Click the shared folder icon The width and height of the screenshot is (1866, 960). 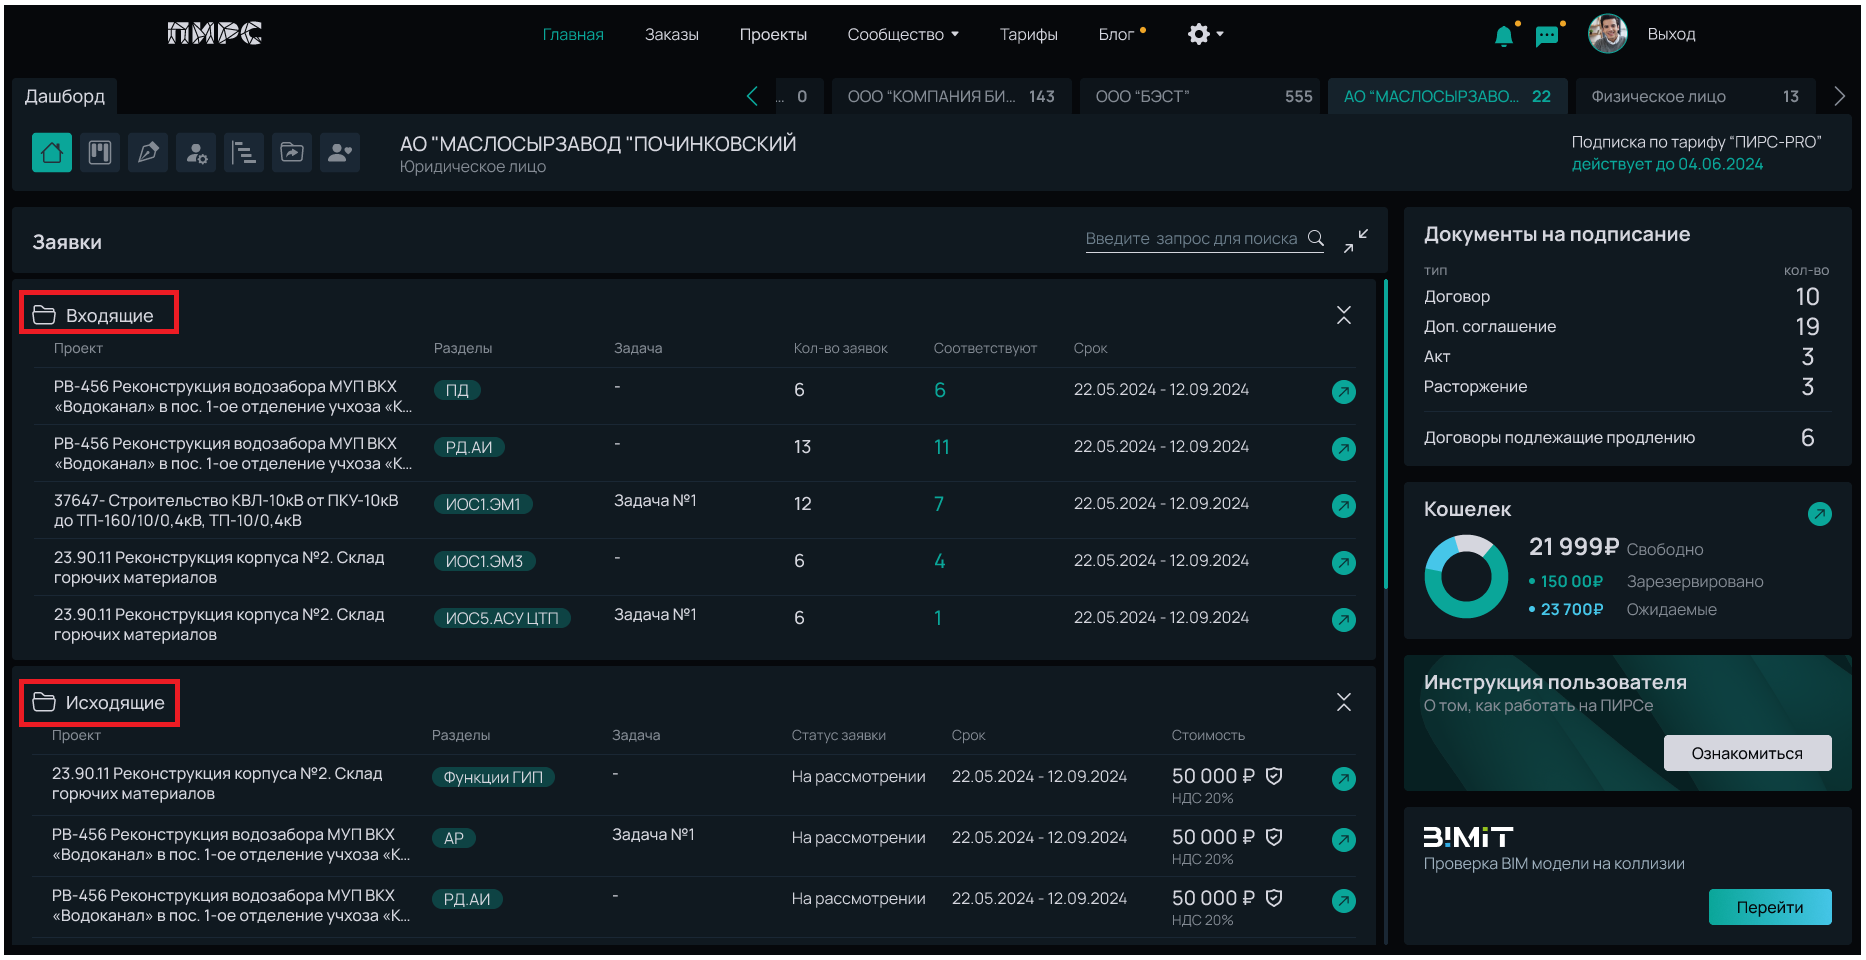[x=292, y=153]
